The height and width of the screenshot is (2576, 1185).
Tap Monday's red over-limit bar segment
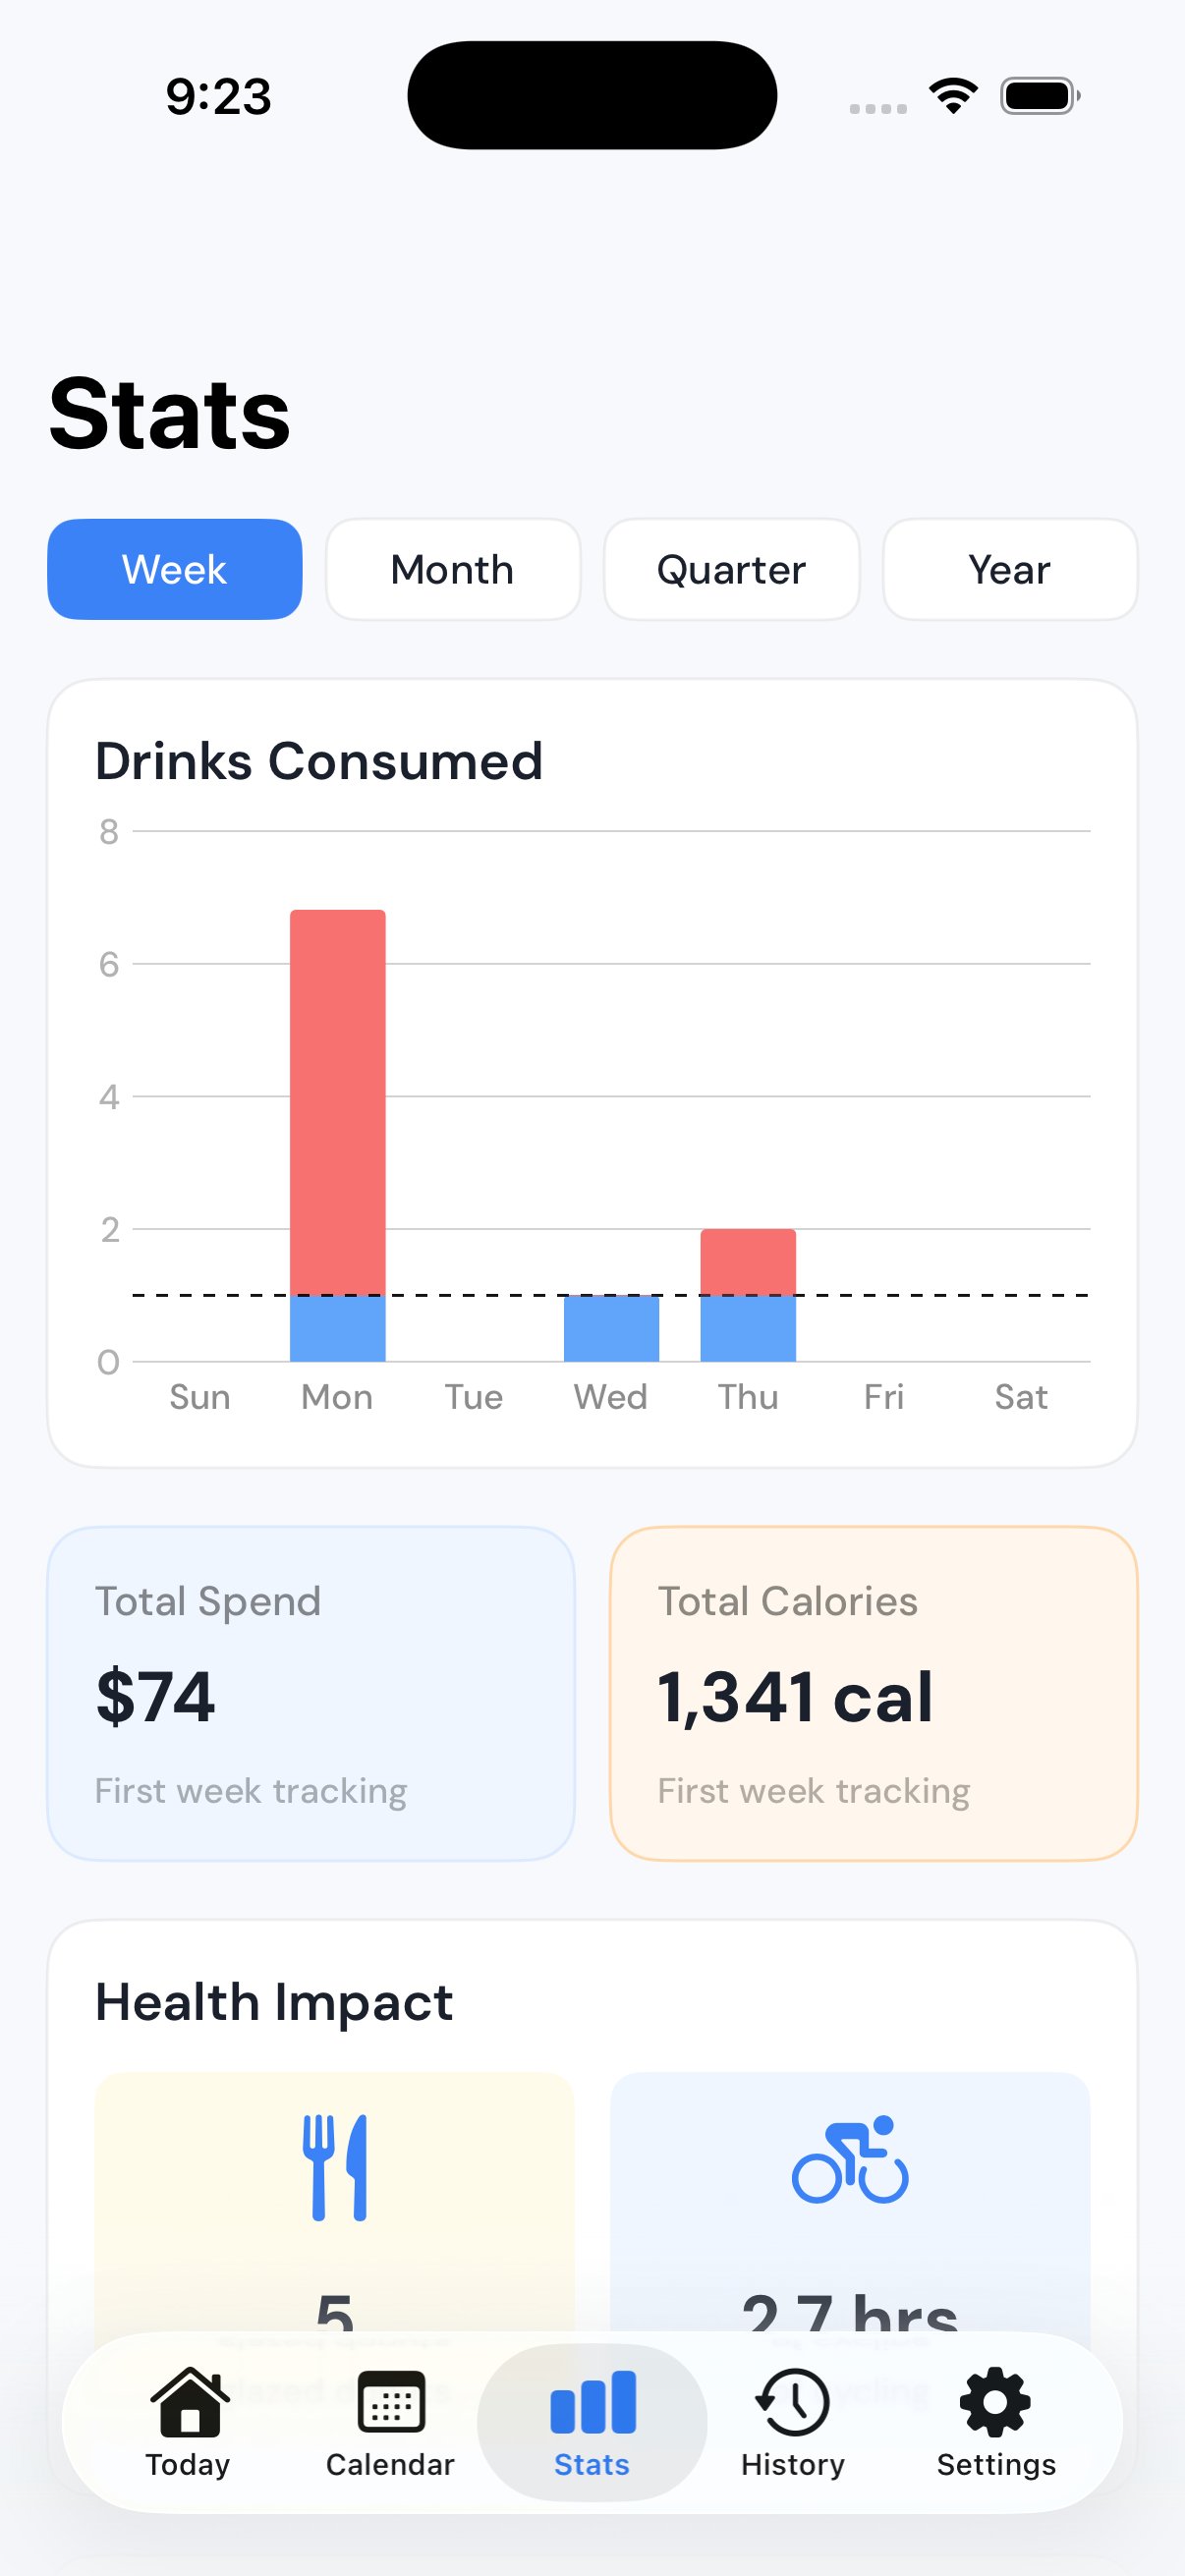tap(338, 1100)
